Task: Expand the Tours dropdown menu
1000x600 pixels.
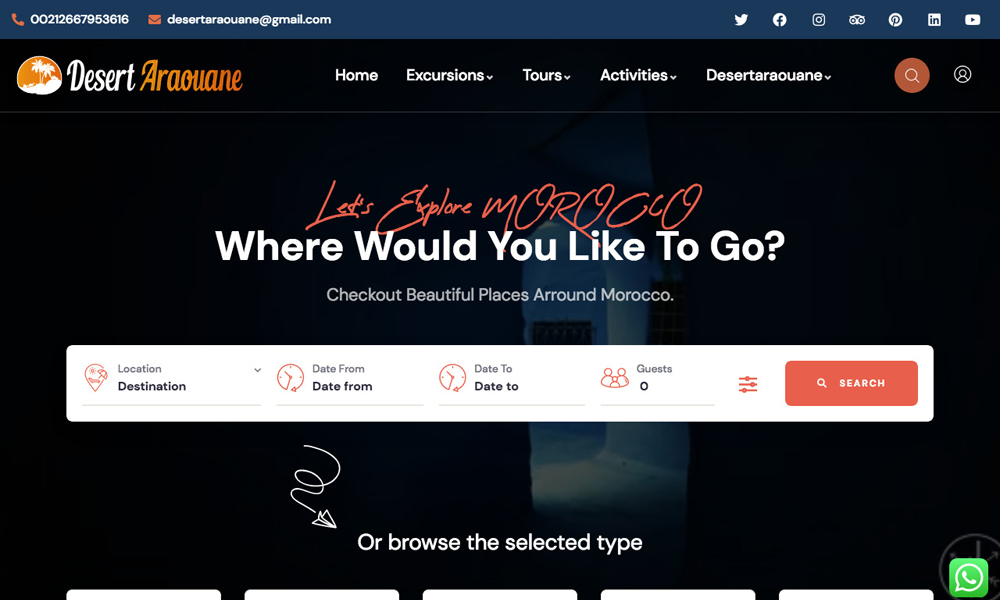Action: (547, 75)
